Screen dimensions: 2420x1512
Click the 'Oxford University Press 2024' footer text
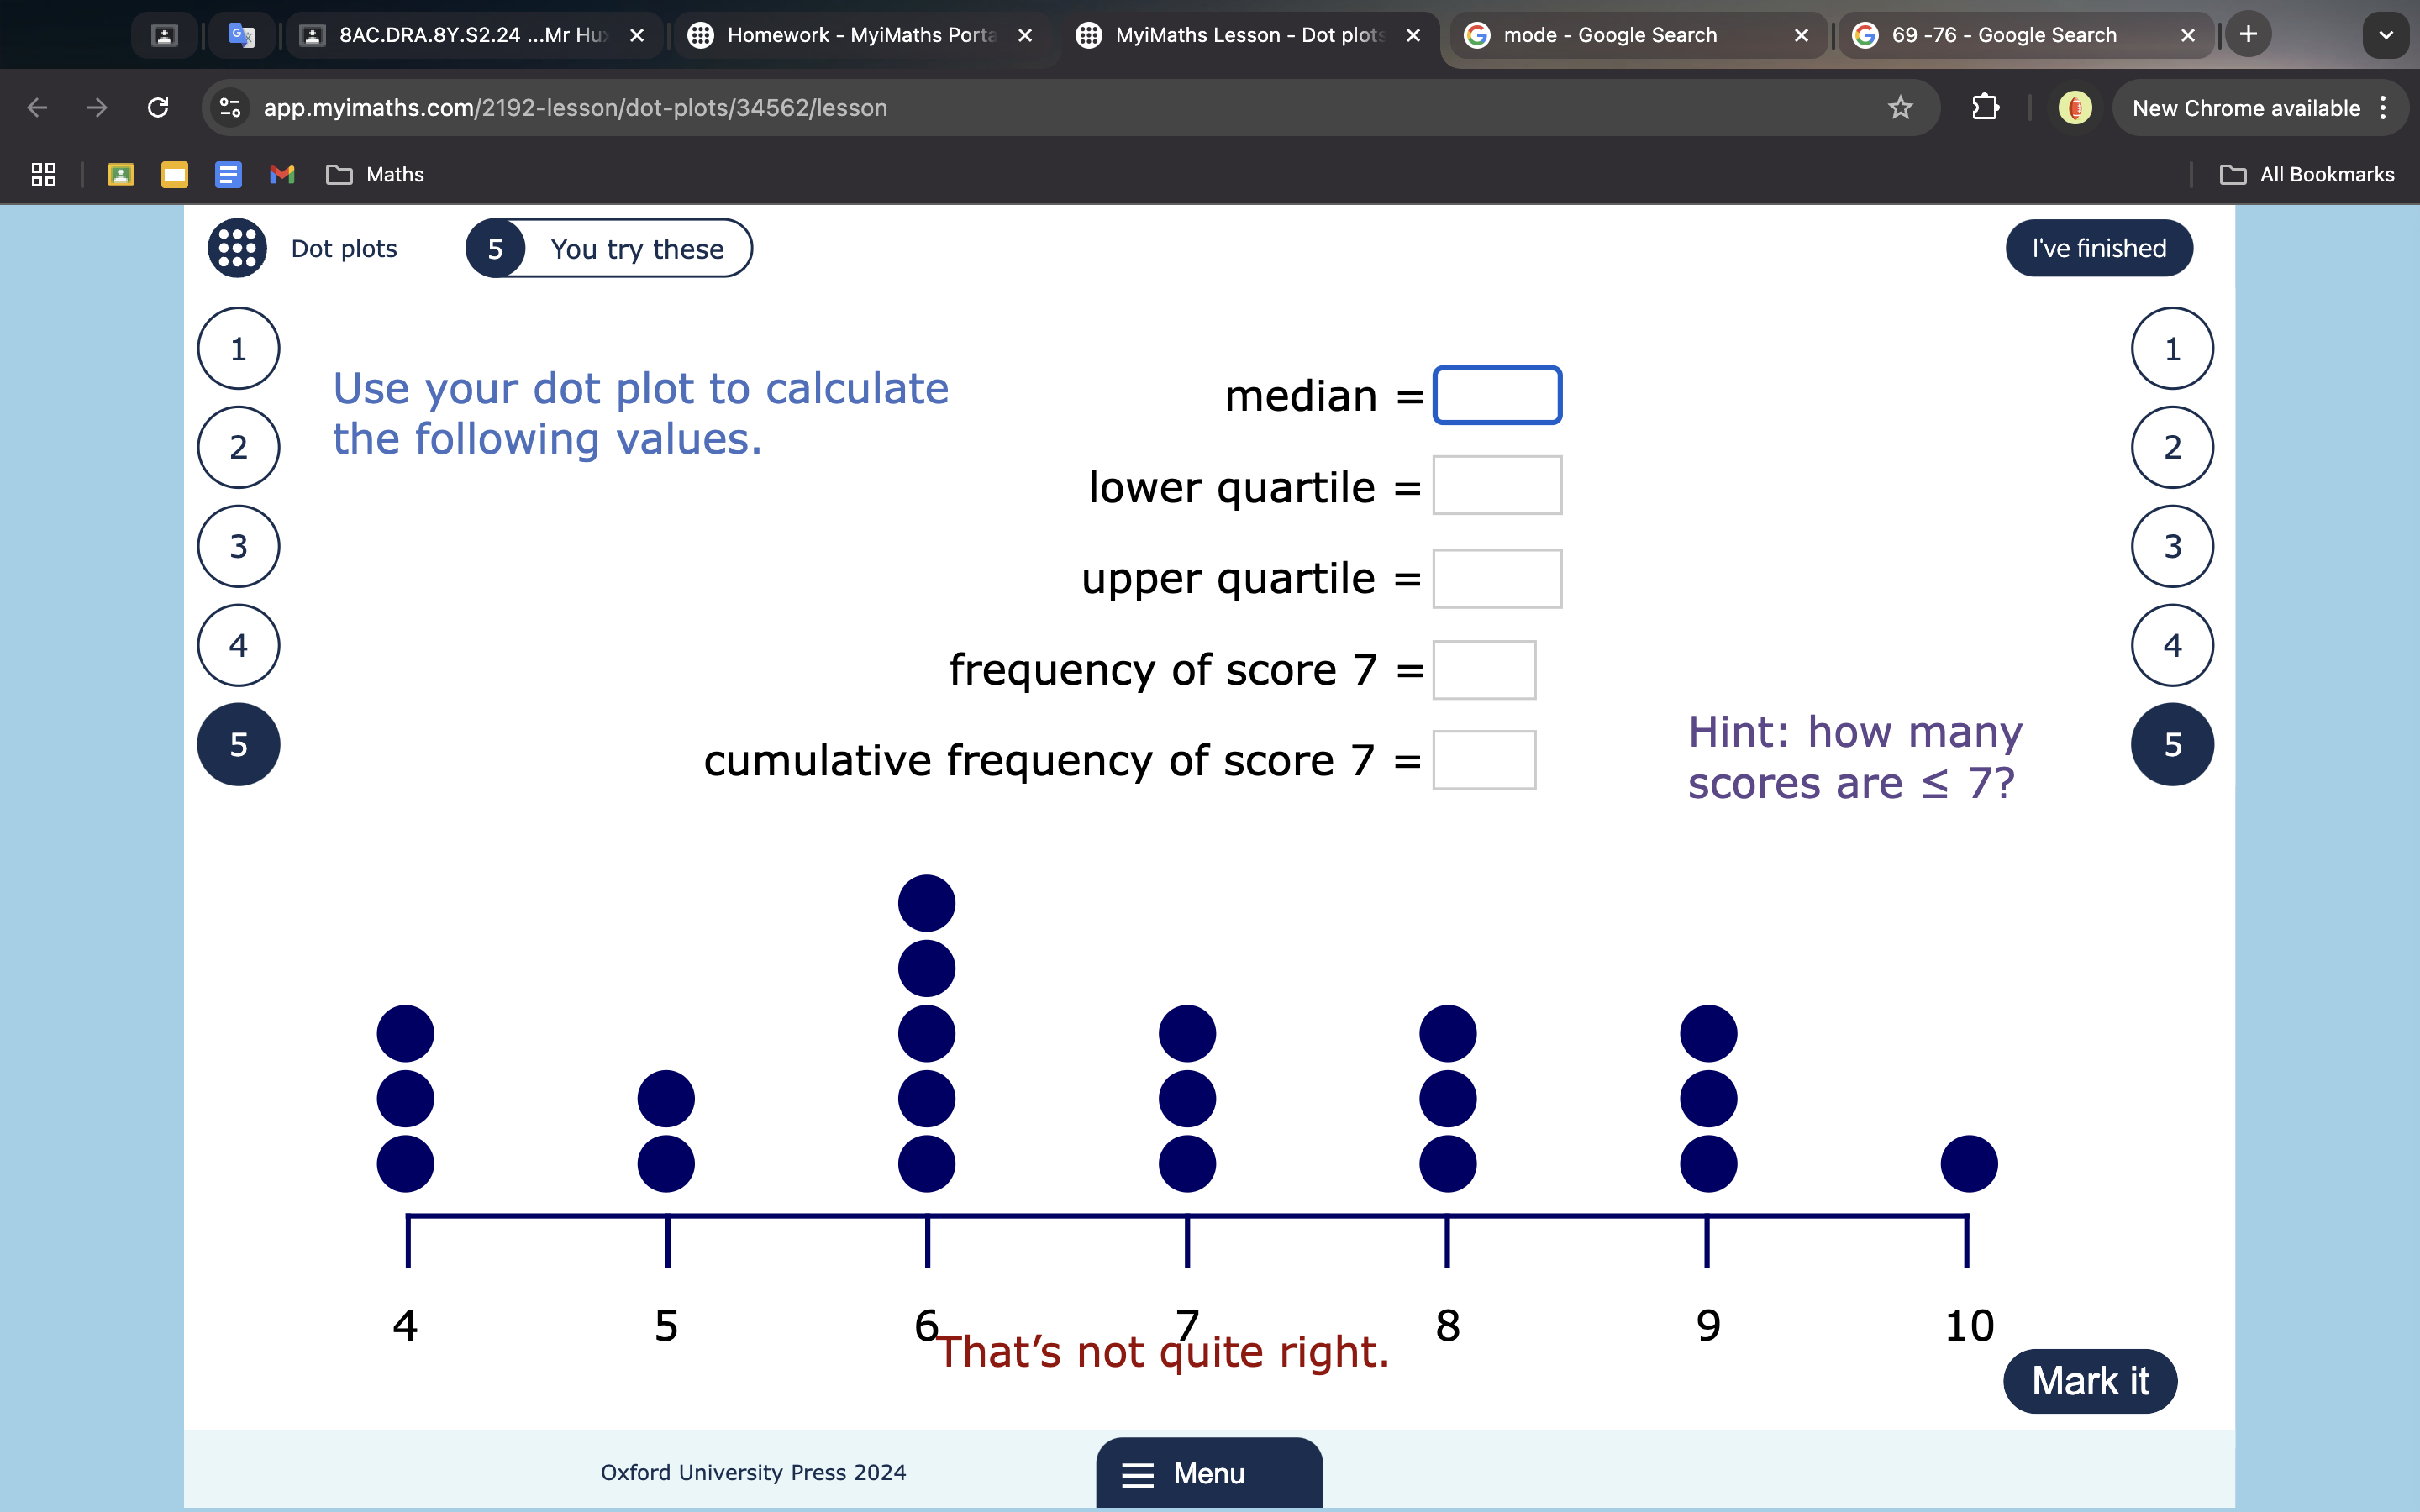[753, 1472]
